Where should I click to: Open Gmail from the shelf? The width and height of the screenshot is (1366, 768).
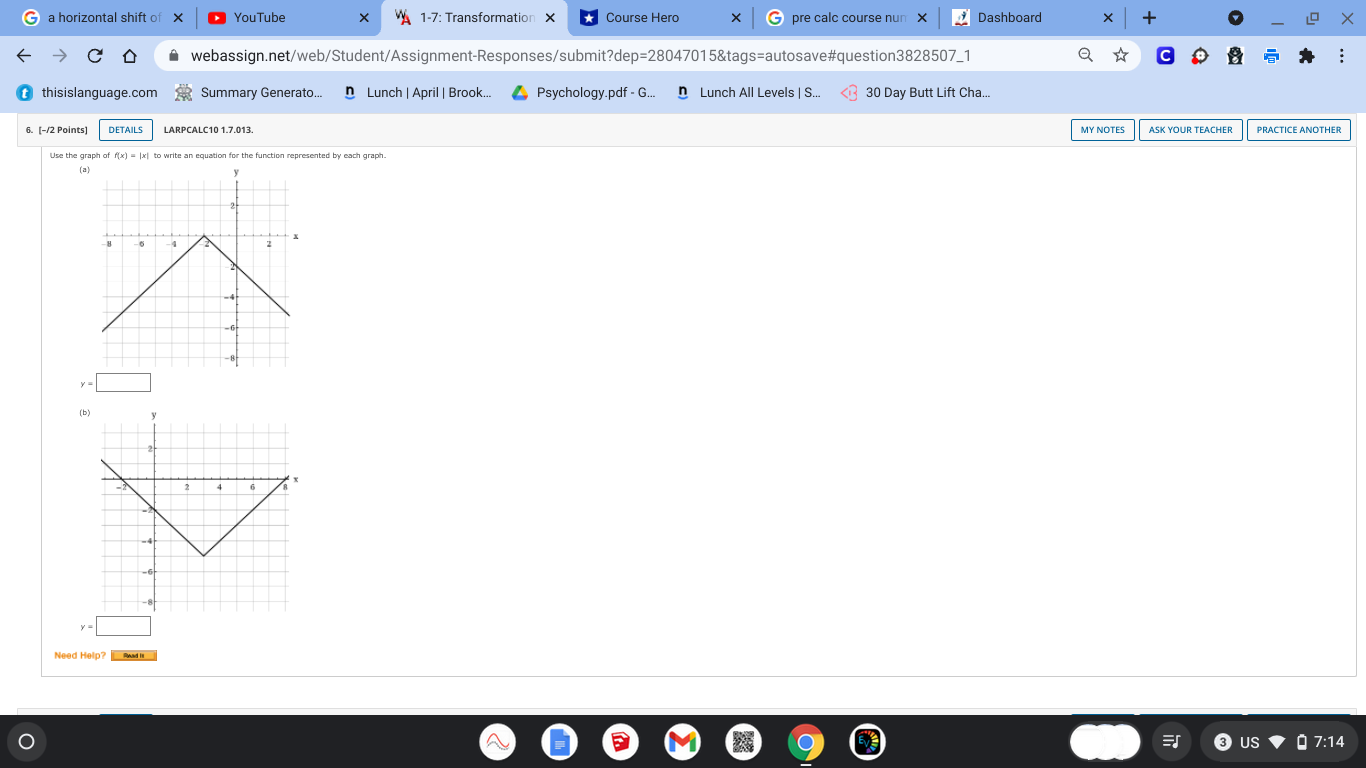[x=682, y=742]
